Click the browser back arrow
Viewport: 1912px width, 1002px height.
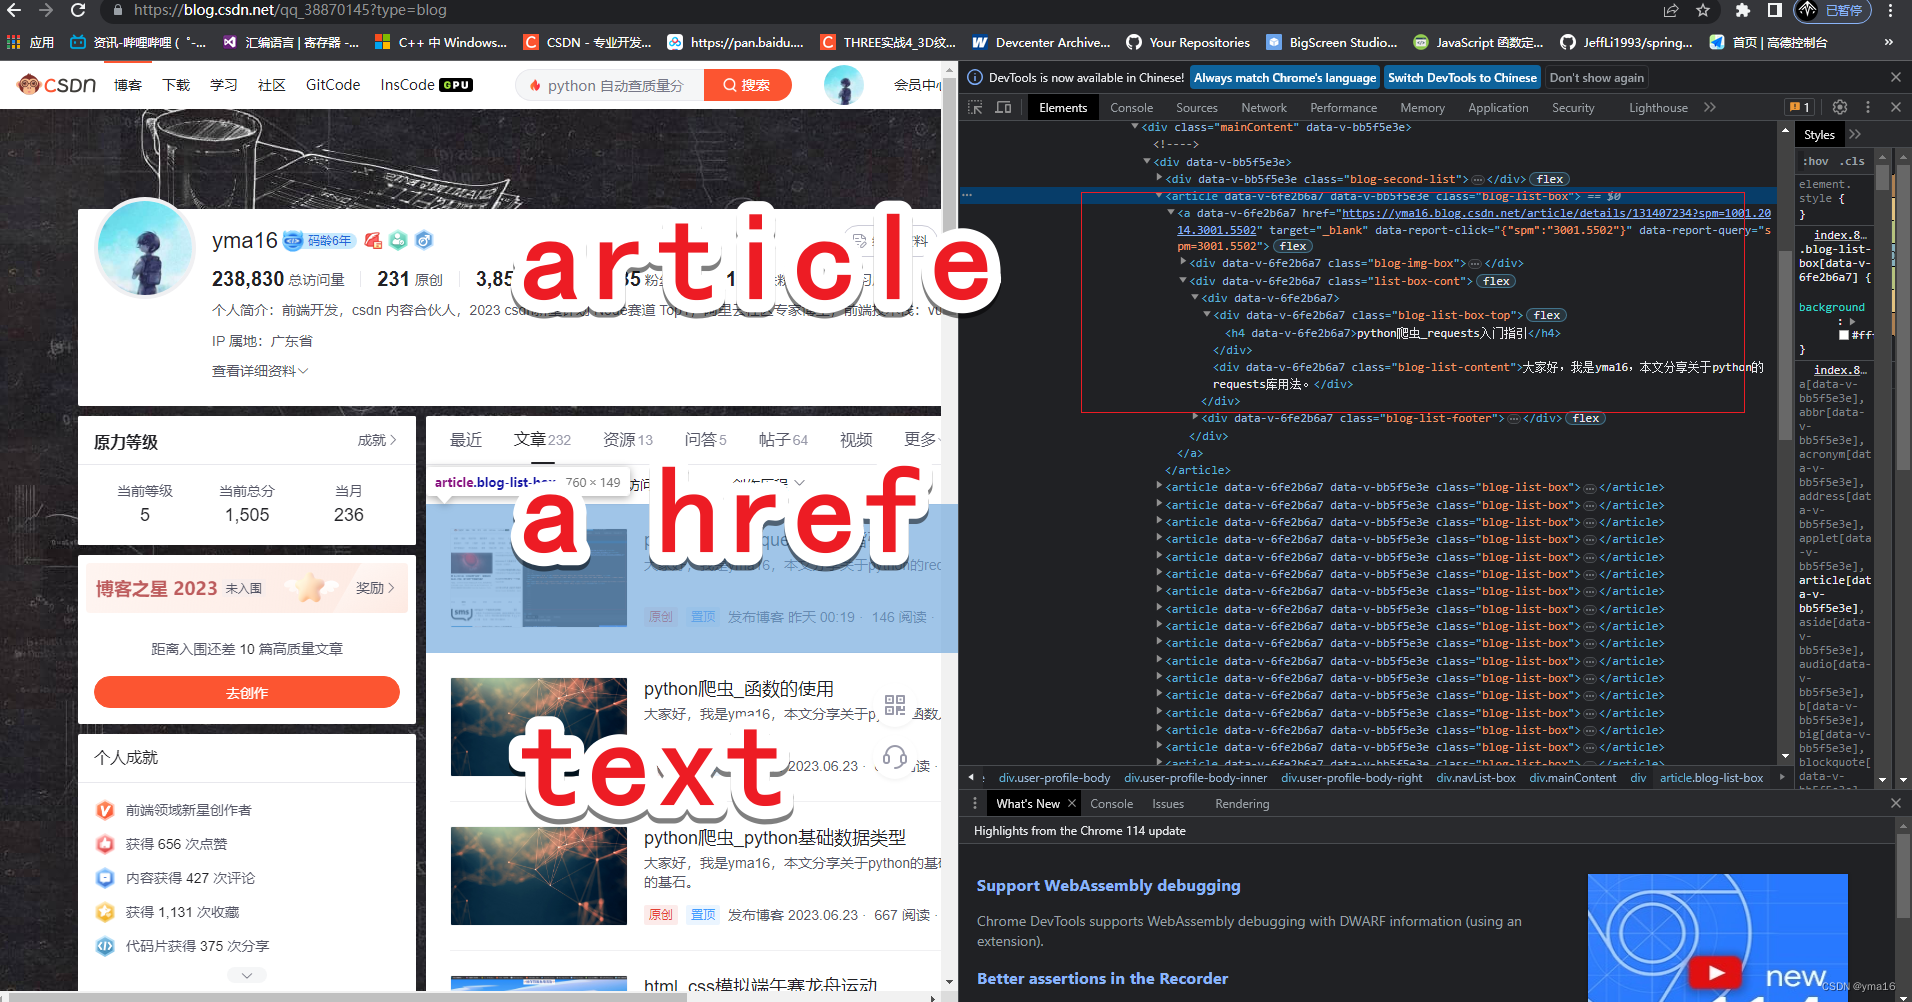point(14,10)
